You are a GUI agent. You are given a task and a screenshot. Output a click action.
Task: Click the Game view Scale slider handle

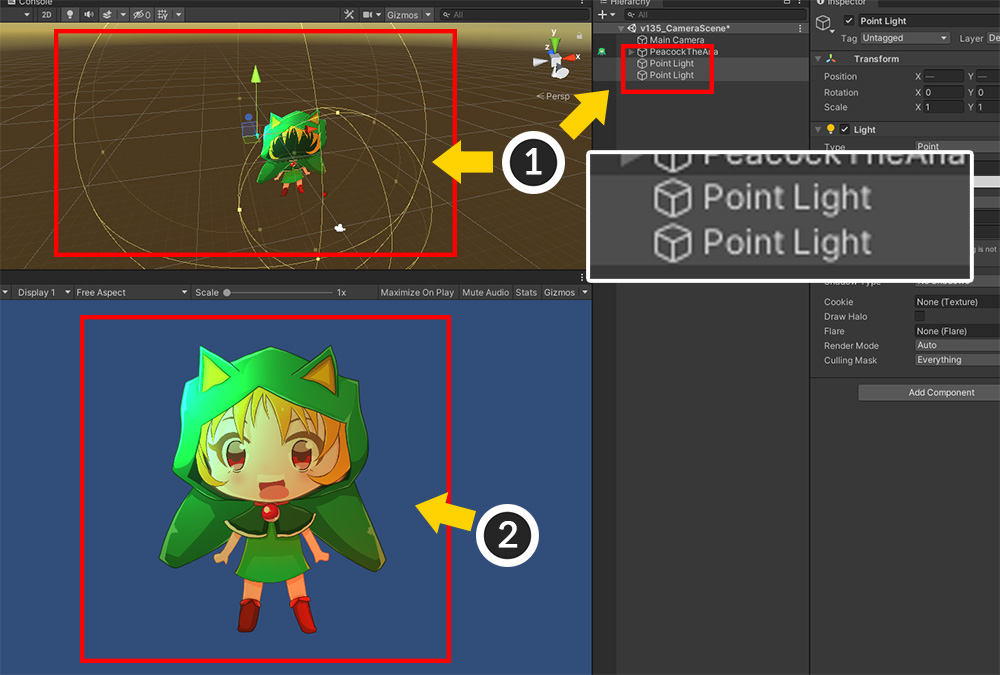[x=226, y=292]
